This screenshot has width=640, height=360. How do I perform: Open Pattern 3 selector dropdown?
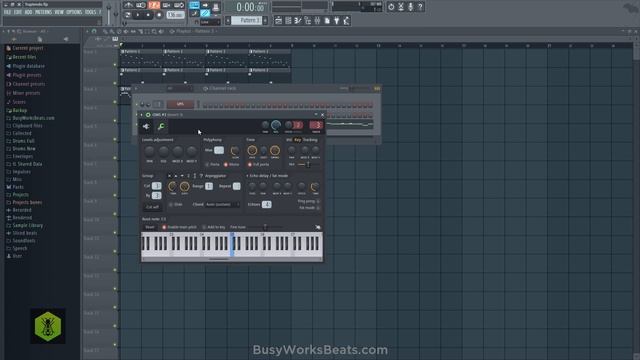246,20
